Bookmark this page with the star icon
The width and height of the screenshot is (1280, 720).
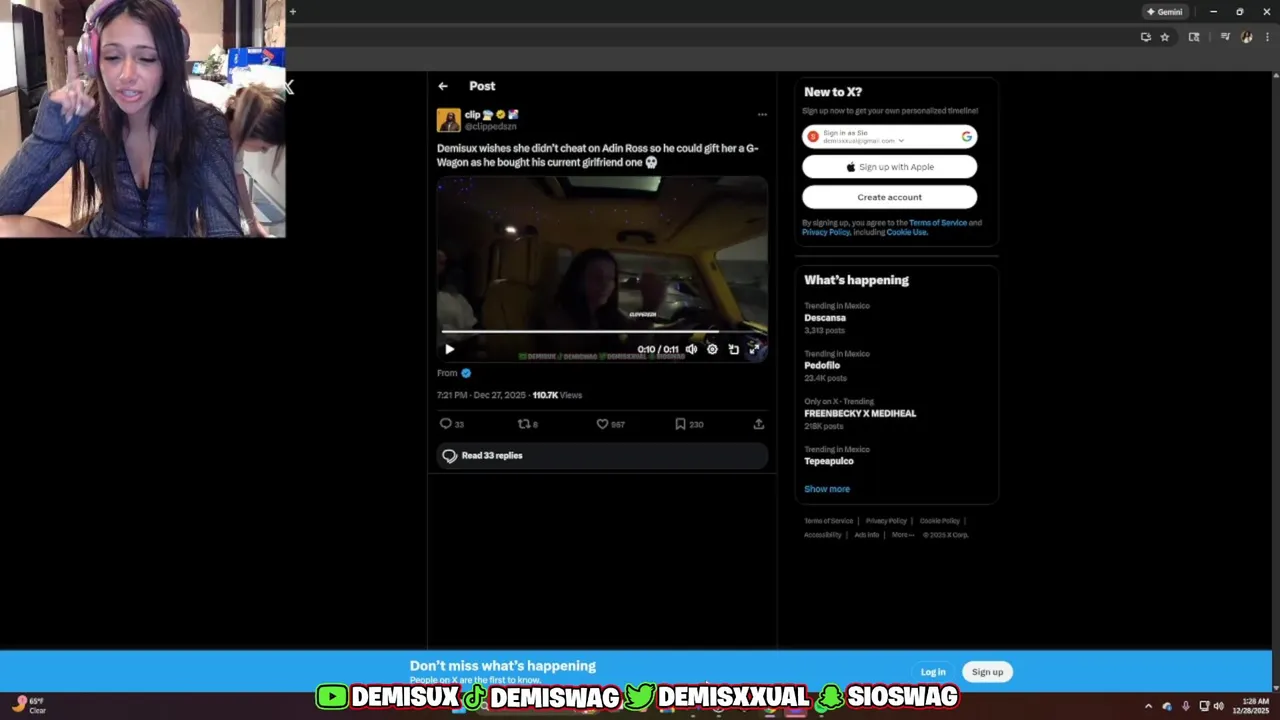click(1165, 37)
